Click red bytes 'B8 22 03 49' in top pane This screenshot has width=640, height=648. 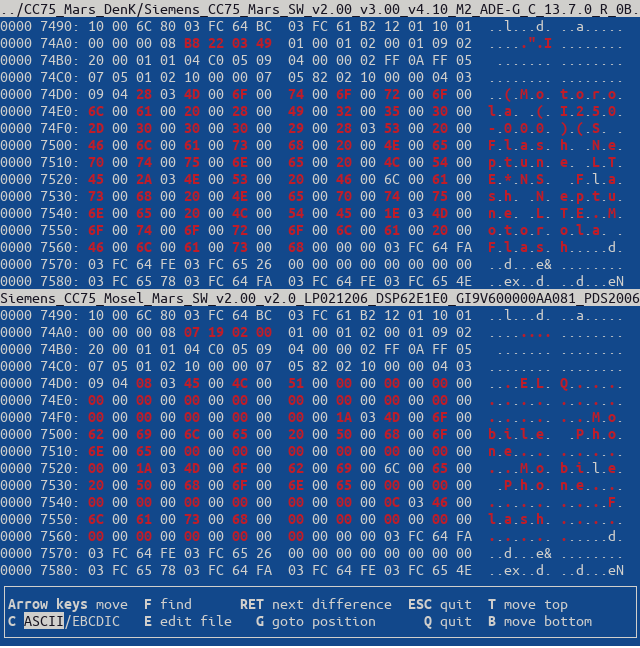pyautogui.click(x=228, y=43)
